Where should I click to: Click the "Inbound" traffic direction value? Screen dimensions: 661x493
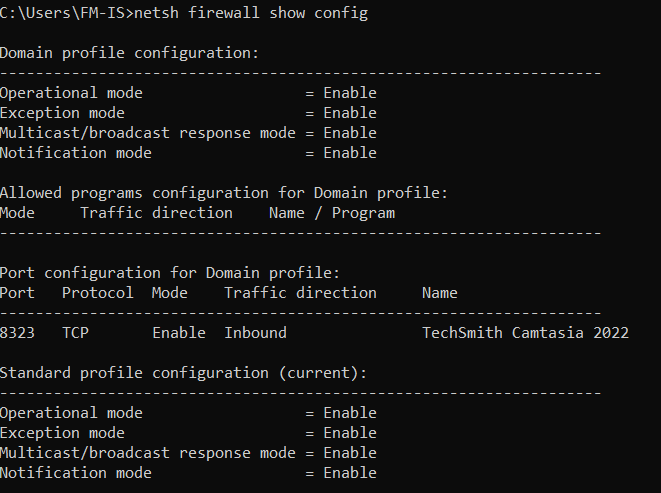[x=255, y=333]
